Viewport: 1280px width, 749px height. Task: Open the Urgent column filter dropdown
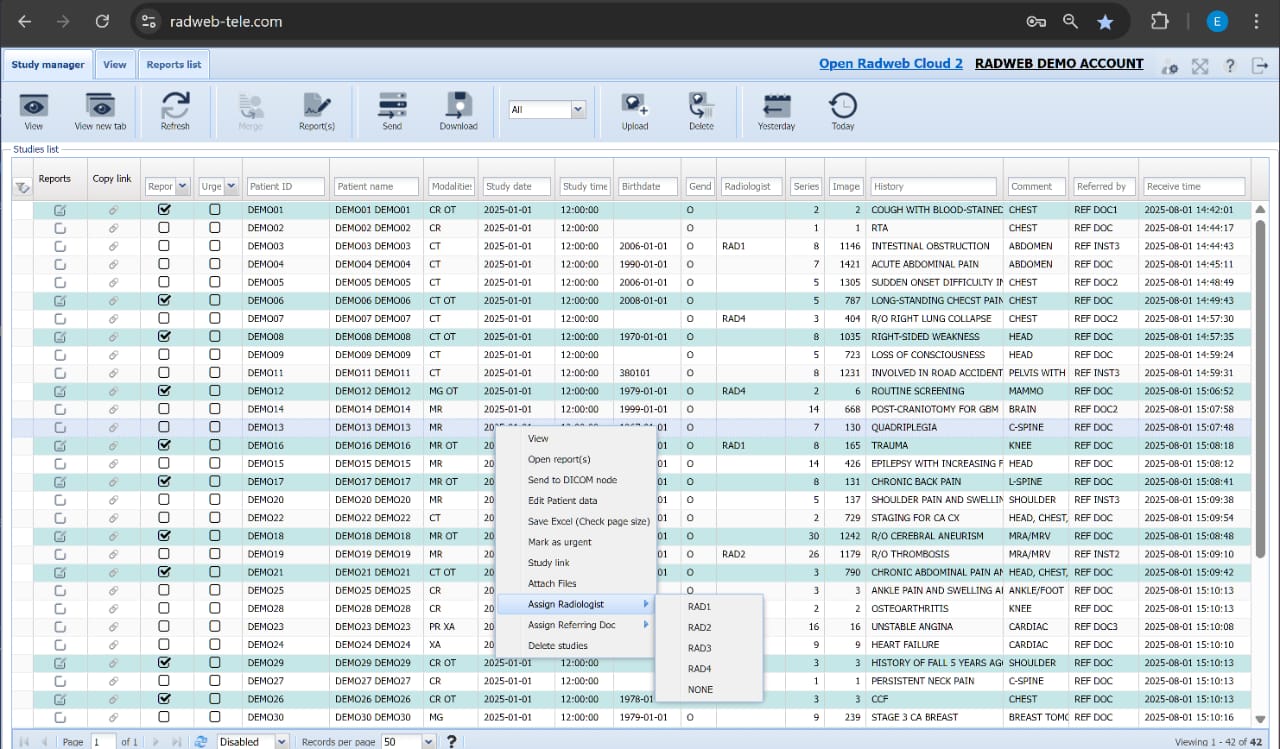[231, 186]
